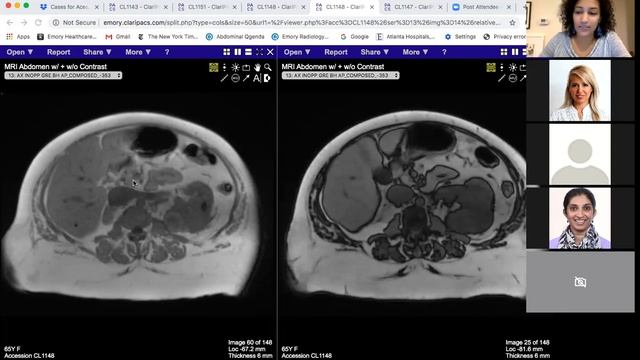This screenshot has height=360, width=640.
Task: Open the Emory Radiology bookmark
Action: coord(301,37)
